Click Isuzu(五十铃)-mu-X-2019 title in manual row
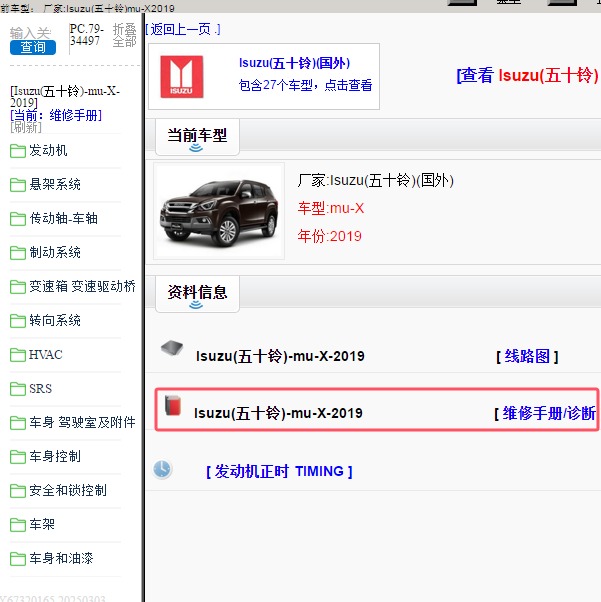Screen dimensions: 601x602 tap(278, 413)
